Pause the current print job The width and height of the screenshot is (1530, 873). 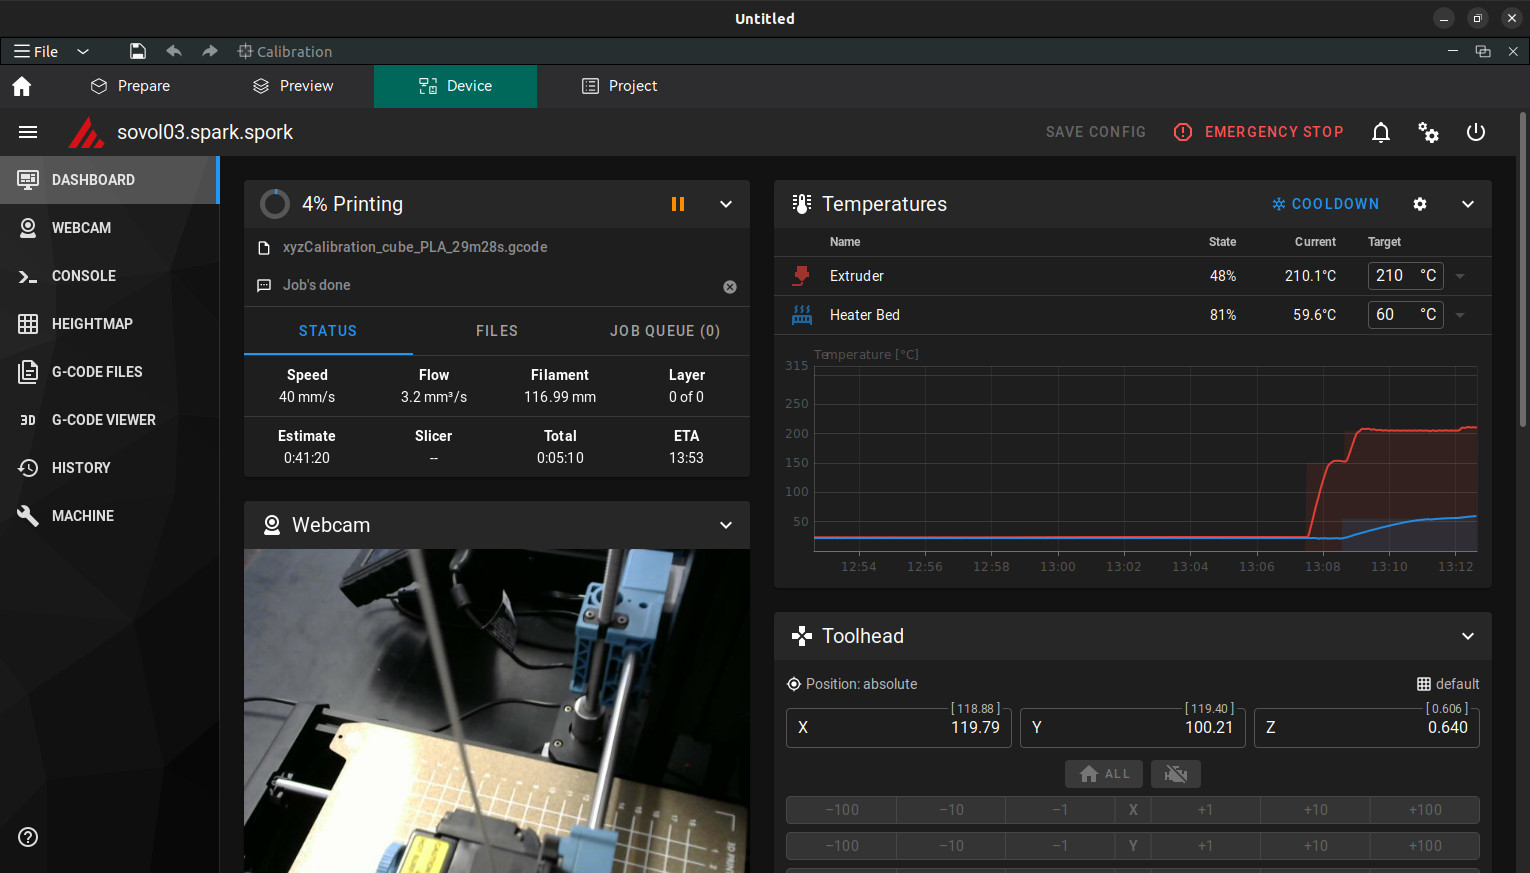point(678,204)
